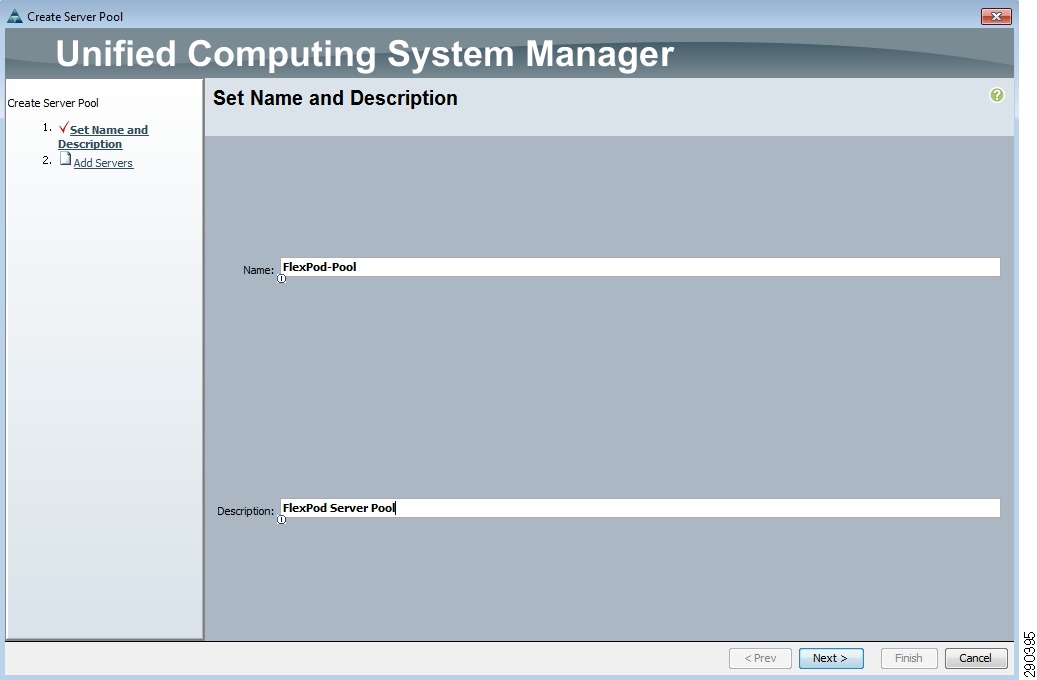Click the Unified Computing System Manager banner title
This screenshot has height=680, width=1037.
[x=364, y=54]
